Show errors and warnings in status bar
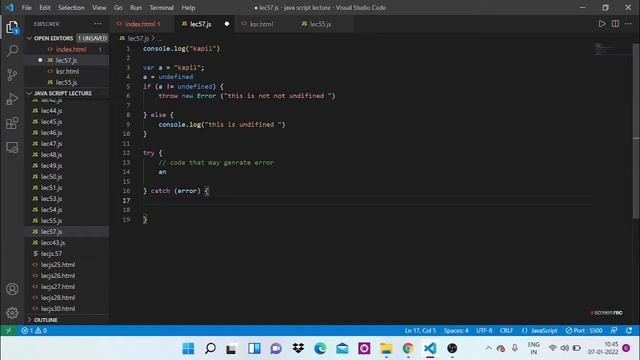Image resolution: width=640 pixels, height=360 pixels. click(34, 330)
